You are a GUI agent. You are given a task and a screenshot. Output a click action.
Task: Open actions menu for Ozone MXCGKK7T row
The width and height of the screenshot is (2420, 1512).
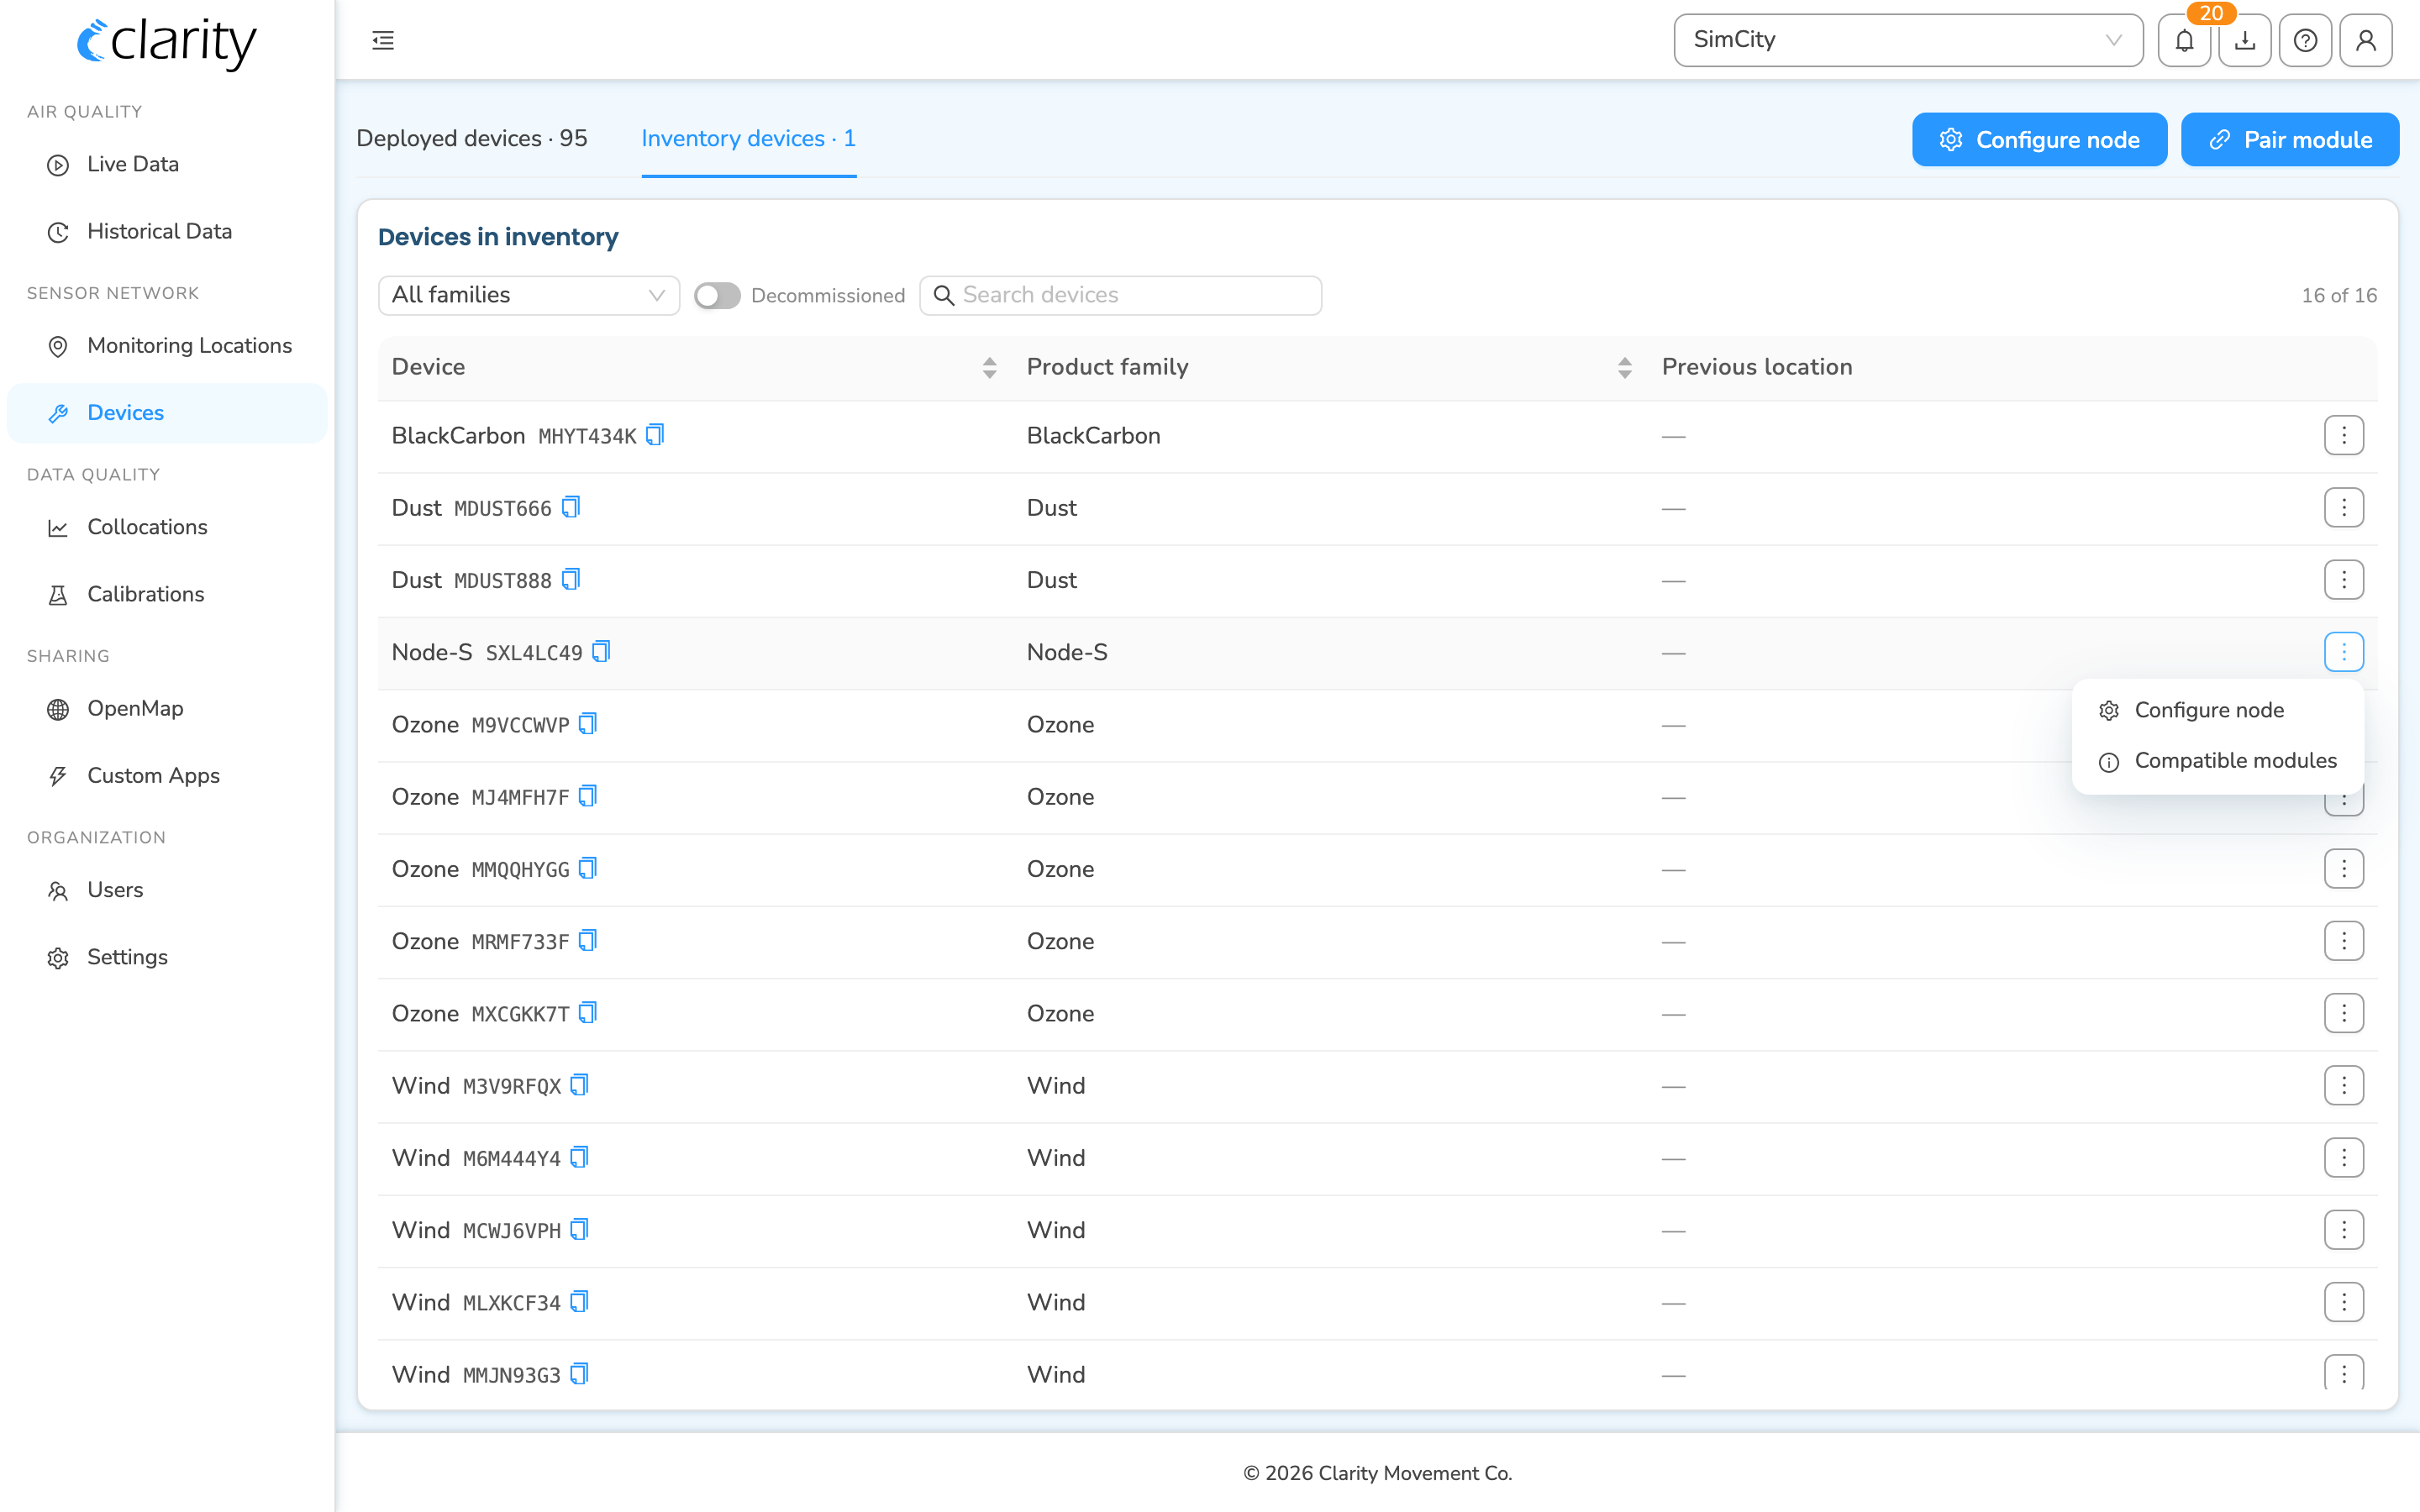pyautogui.click(x=2344, y=1013)
